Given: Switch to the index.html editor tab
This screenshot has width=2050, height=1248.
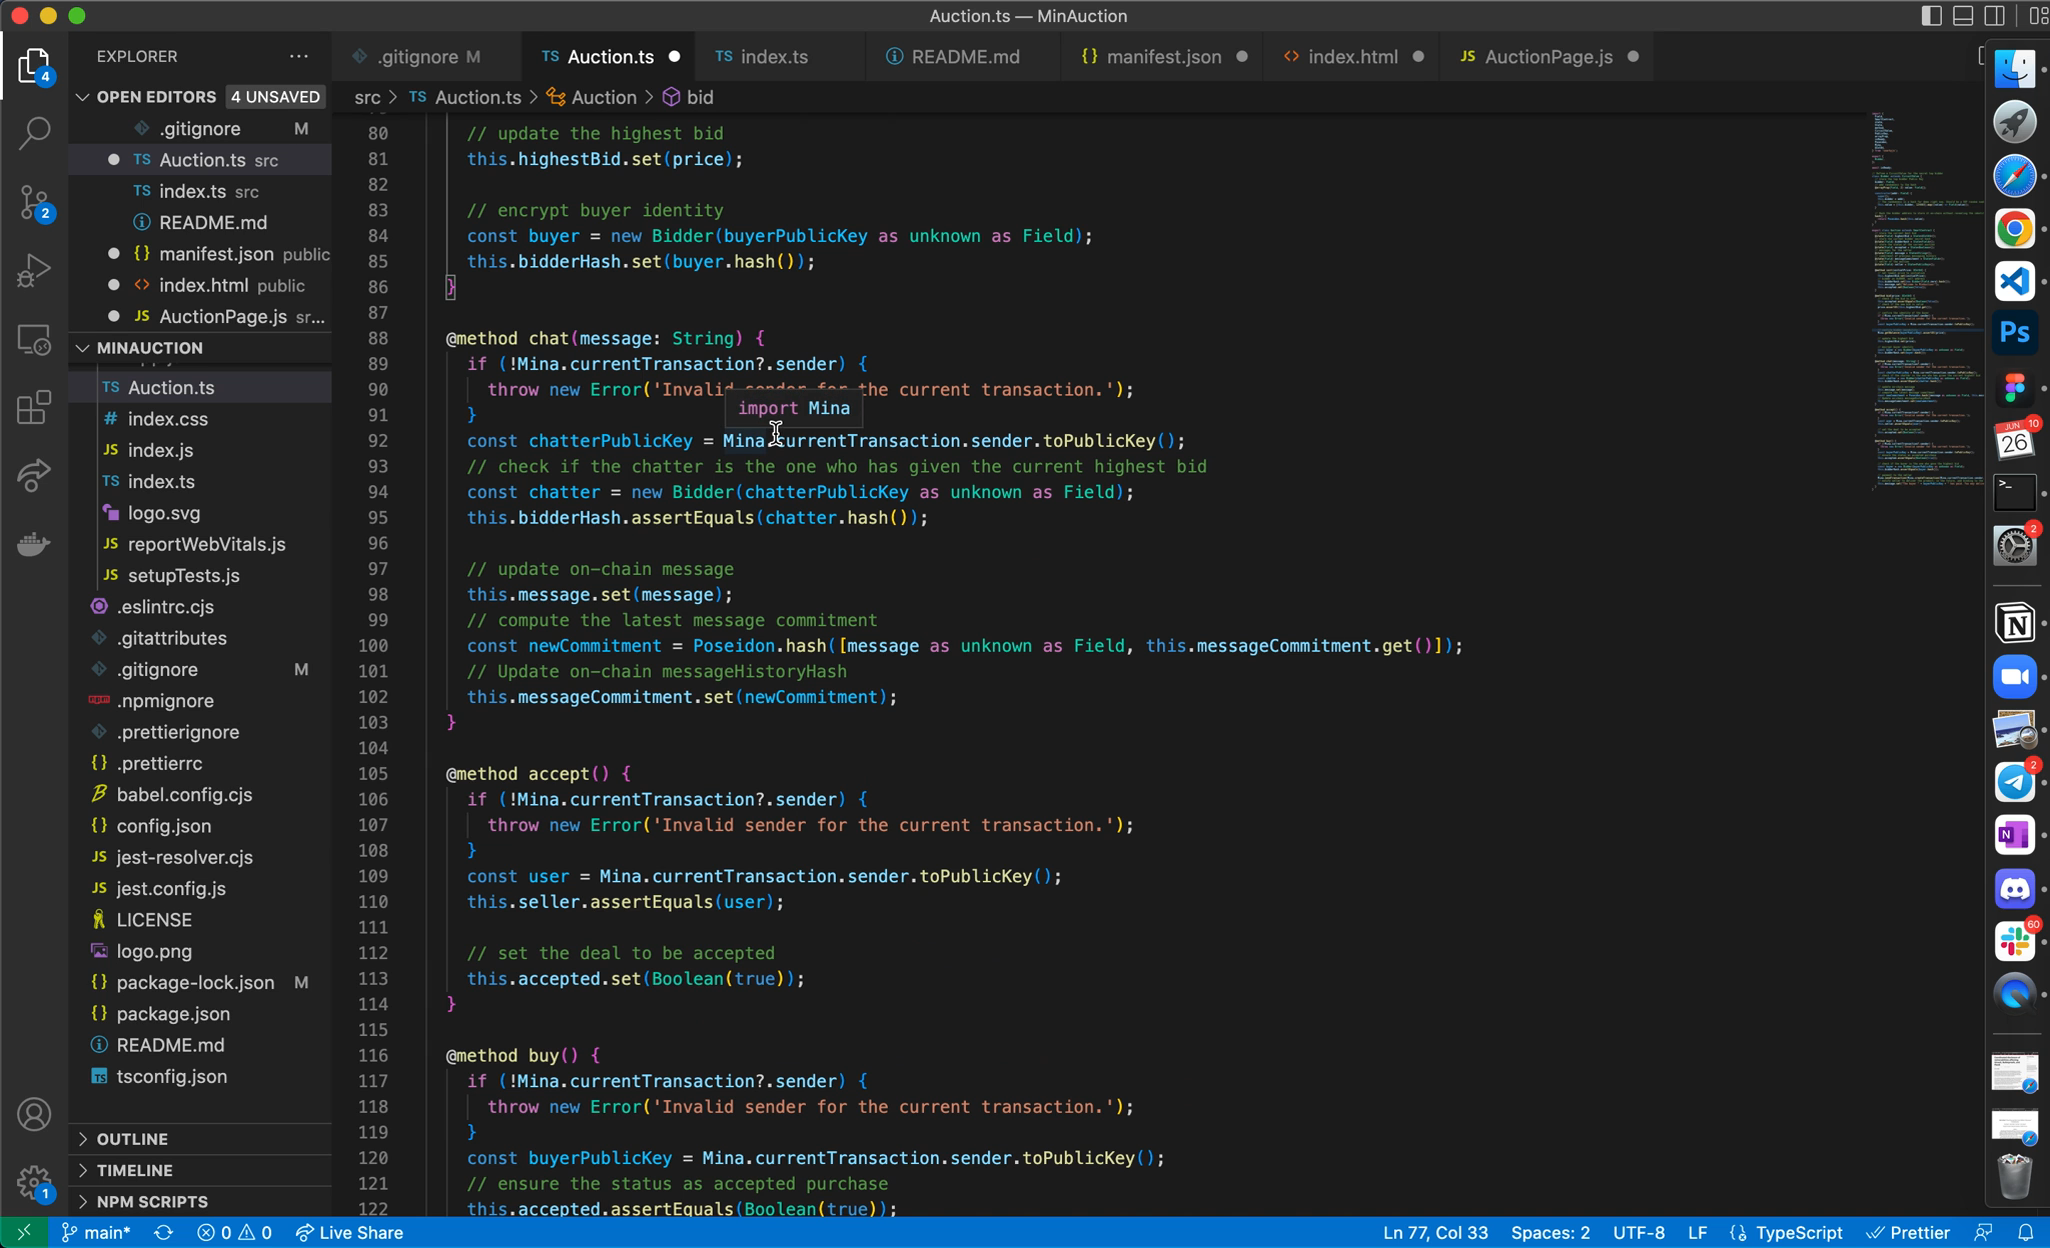Looking at the screenshot, I should 1352,57.
